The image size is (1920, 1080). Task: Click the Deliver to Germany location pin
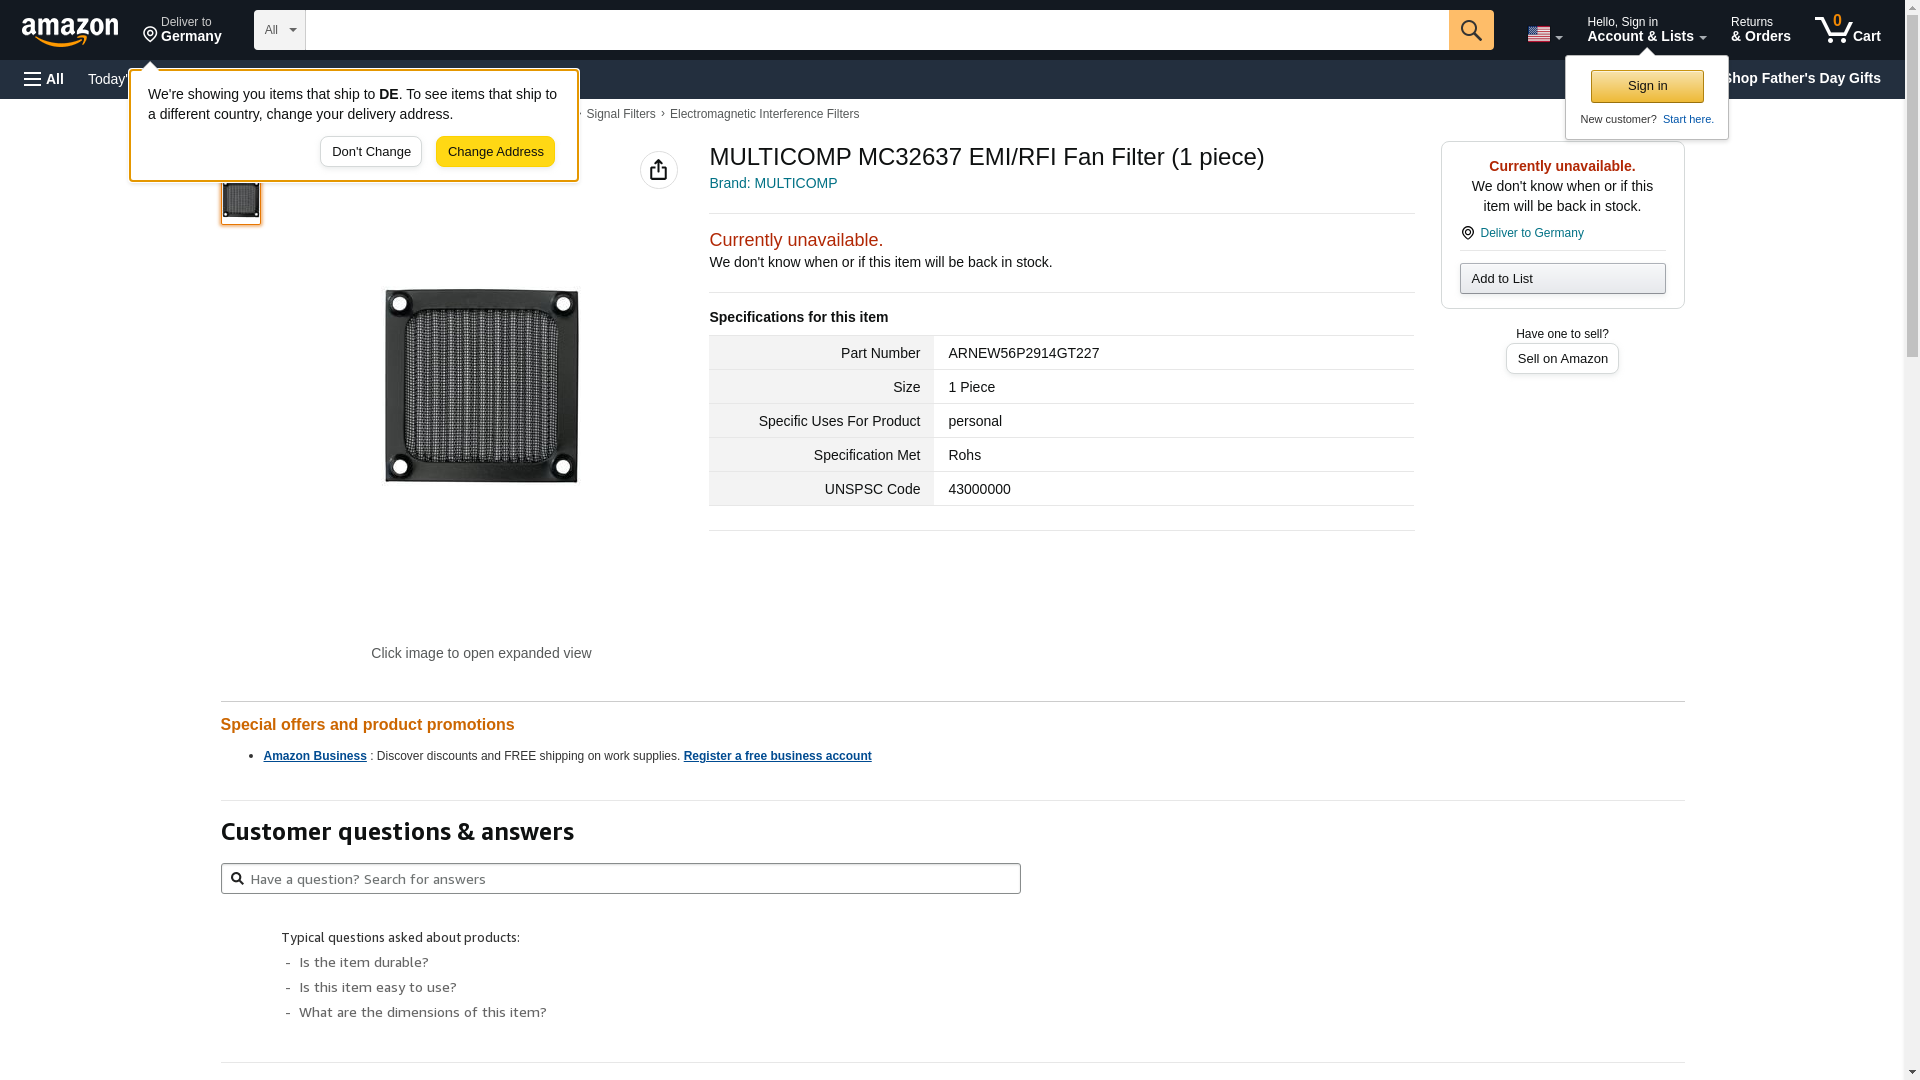click(x=1467, y=233)
